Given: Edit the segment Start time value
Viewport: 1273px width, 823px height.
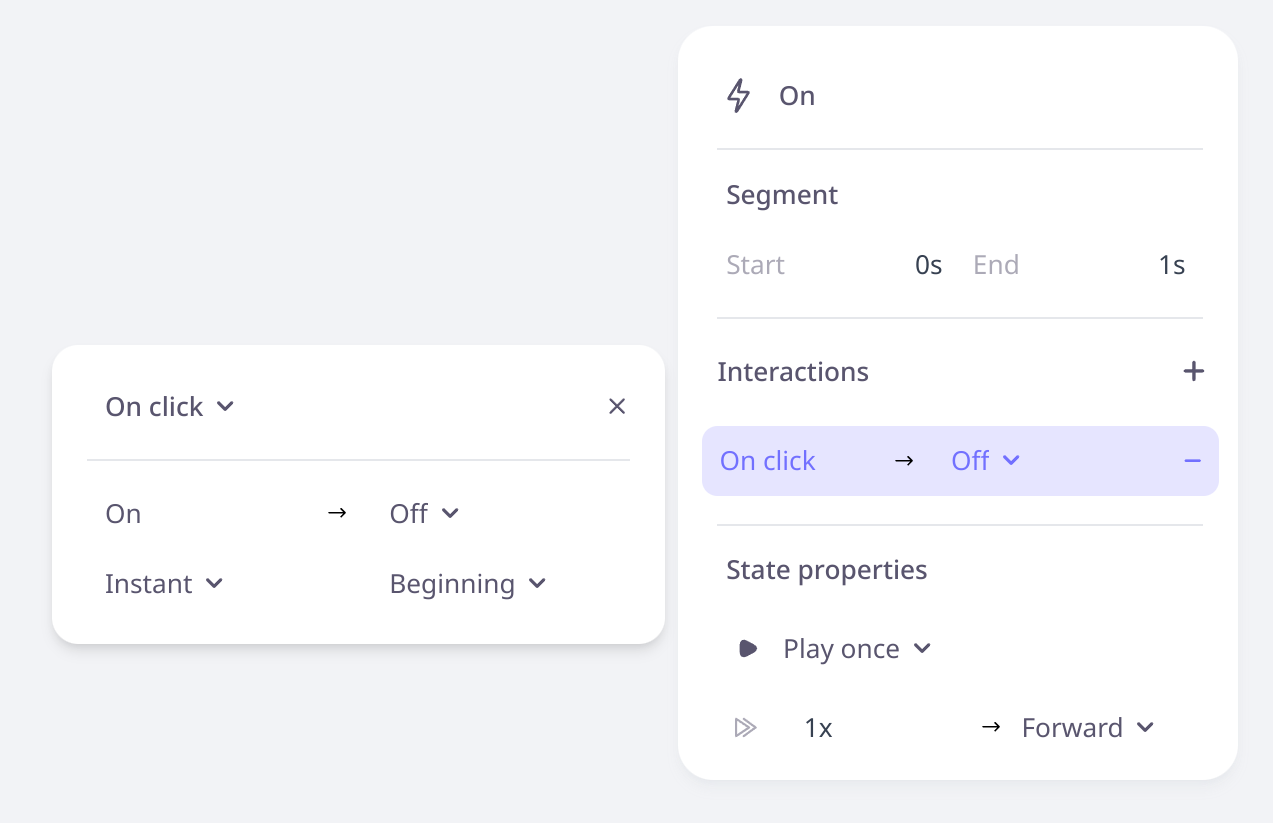Looking at the screenshot, I should [x=928, y=265].
